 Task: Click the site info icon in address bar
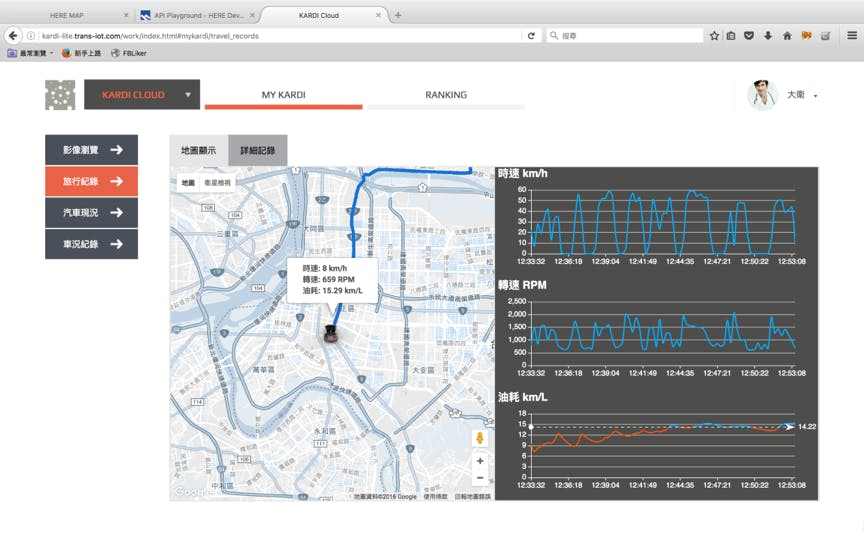[31, 36]
